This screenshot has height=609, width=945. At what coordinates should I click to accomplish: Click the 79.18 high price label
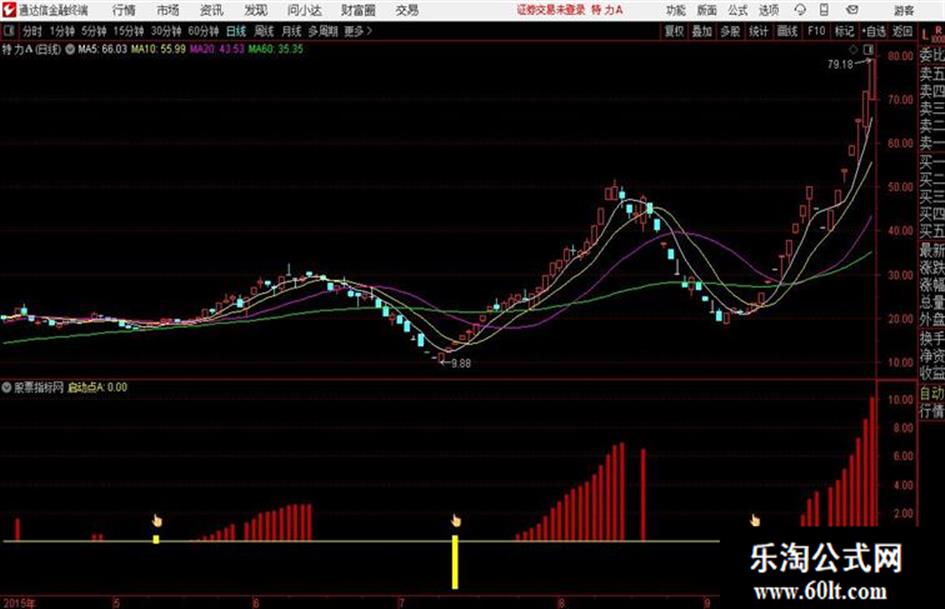840,64
